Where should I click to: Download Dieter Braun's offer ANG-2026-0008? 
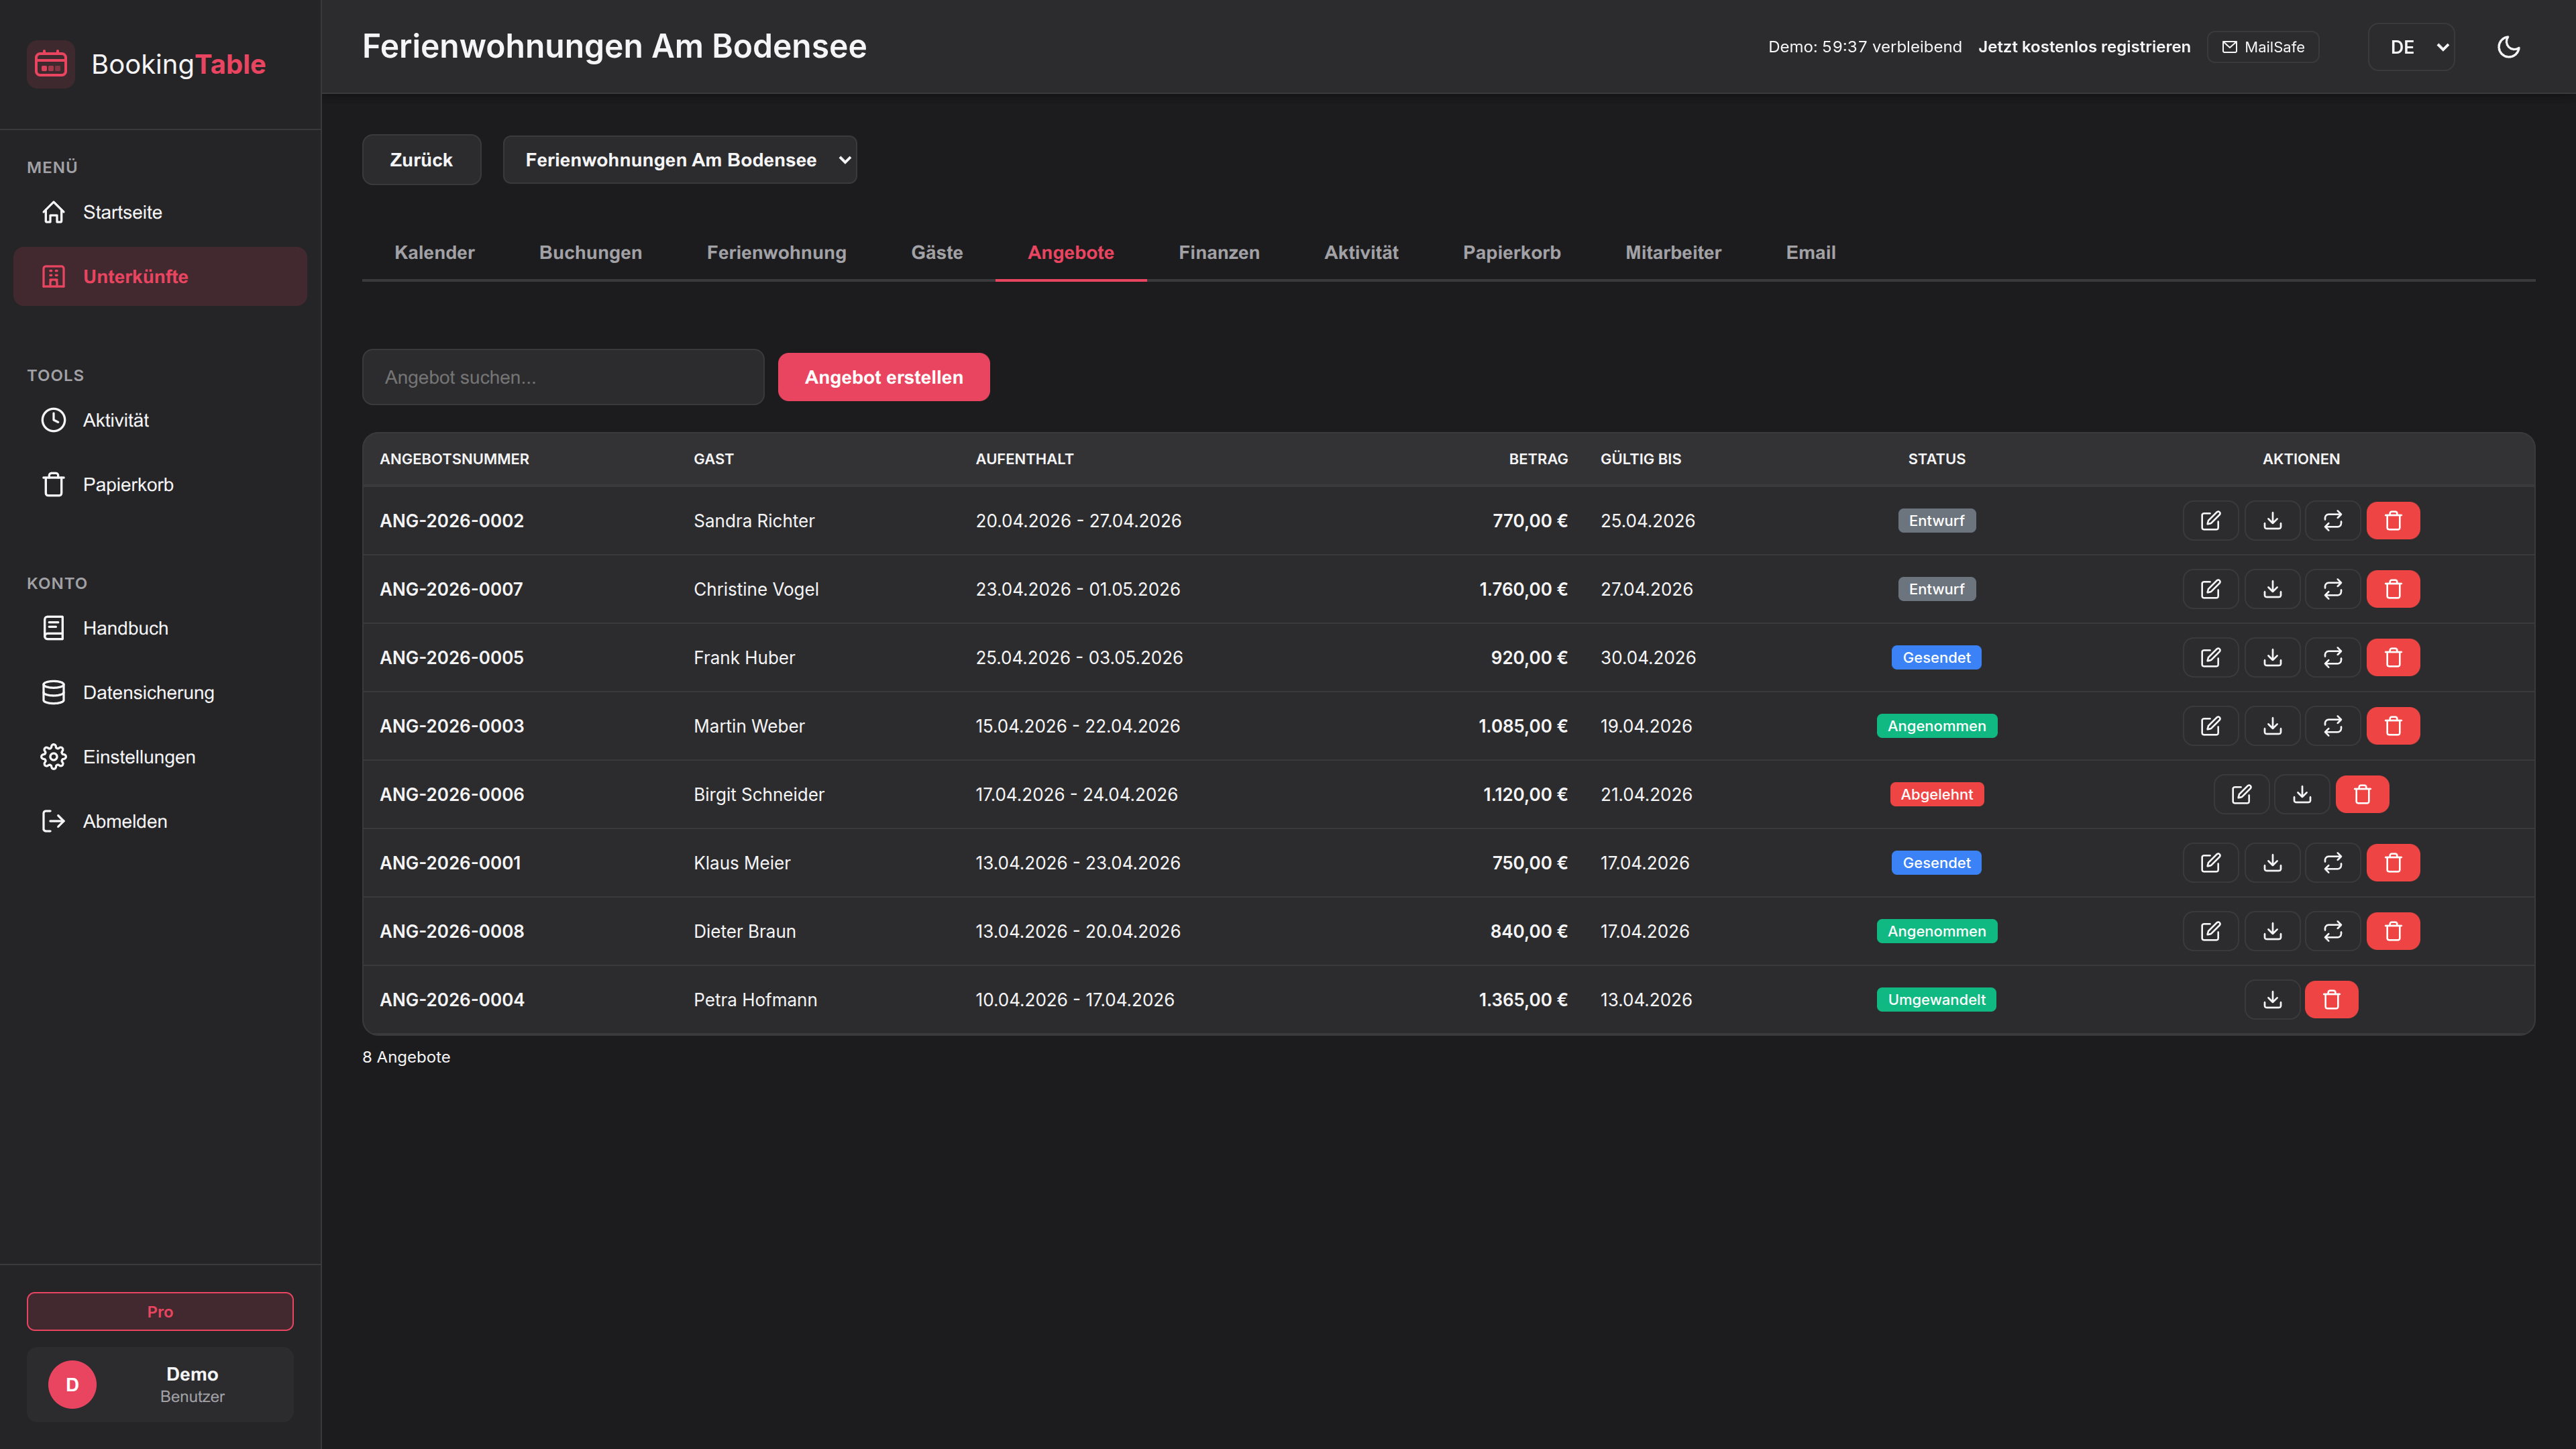pyautogui.click(x=2272, y=931)
